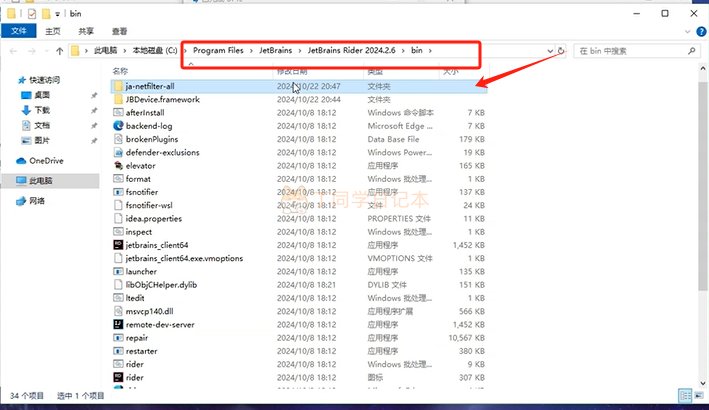Viewport: 709px width, 410px height.
Task: Open the 文件 menu tab
Action: [x=17, y=31]
